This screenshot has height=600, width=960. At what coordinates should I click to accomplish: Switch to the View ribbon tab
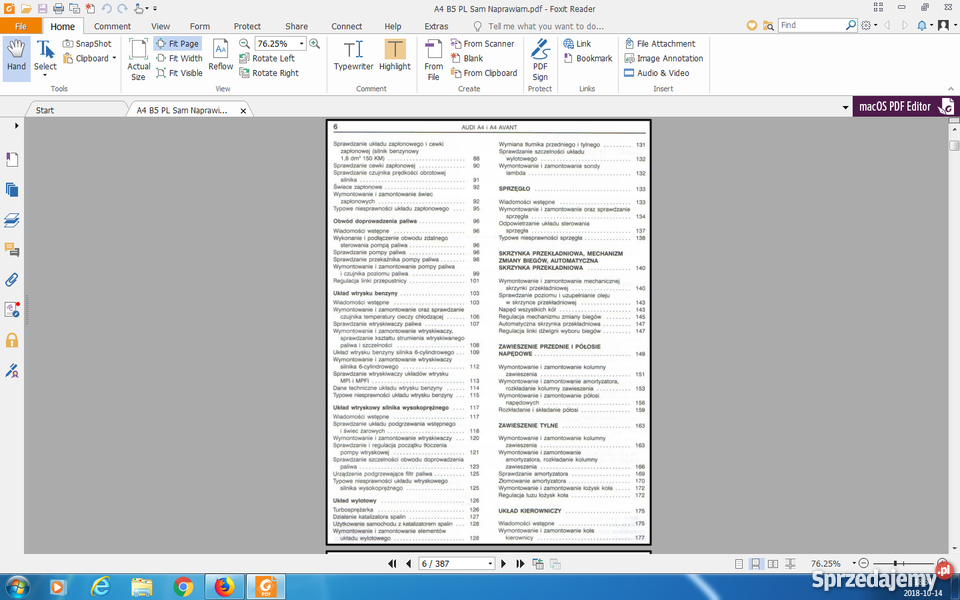(160, 26)
